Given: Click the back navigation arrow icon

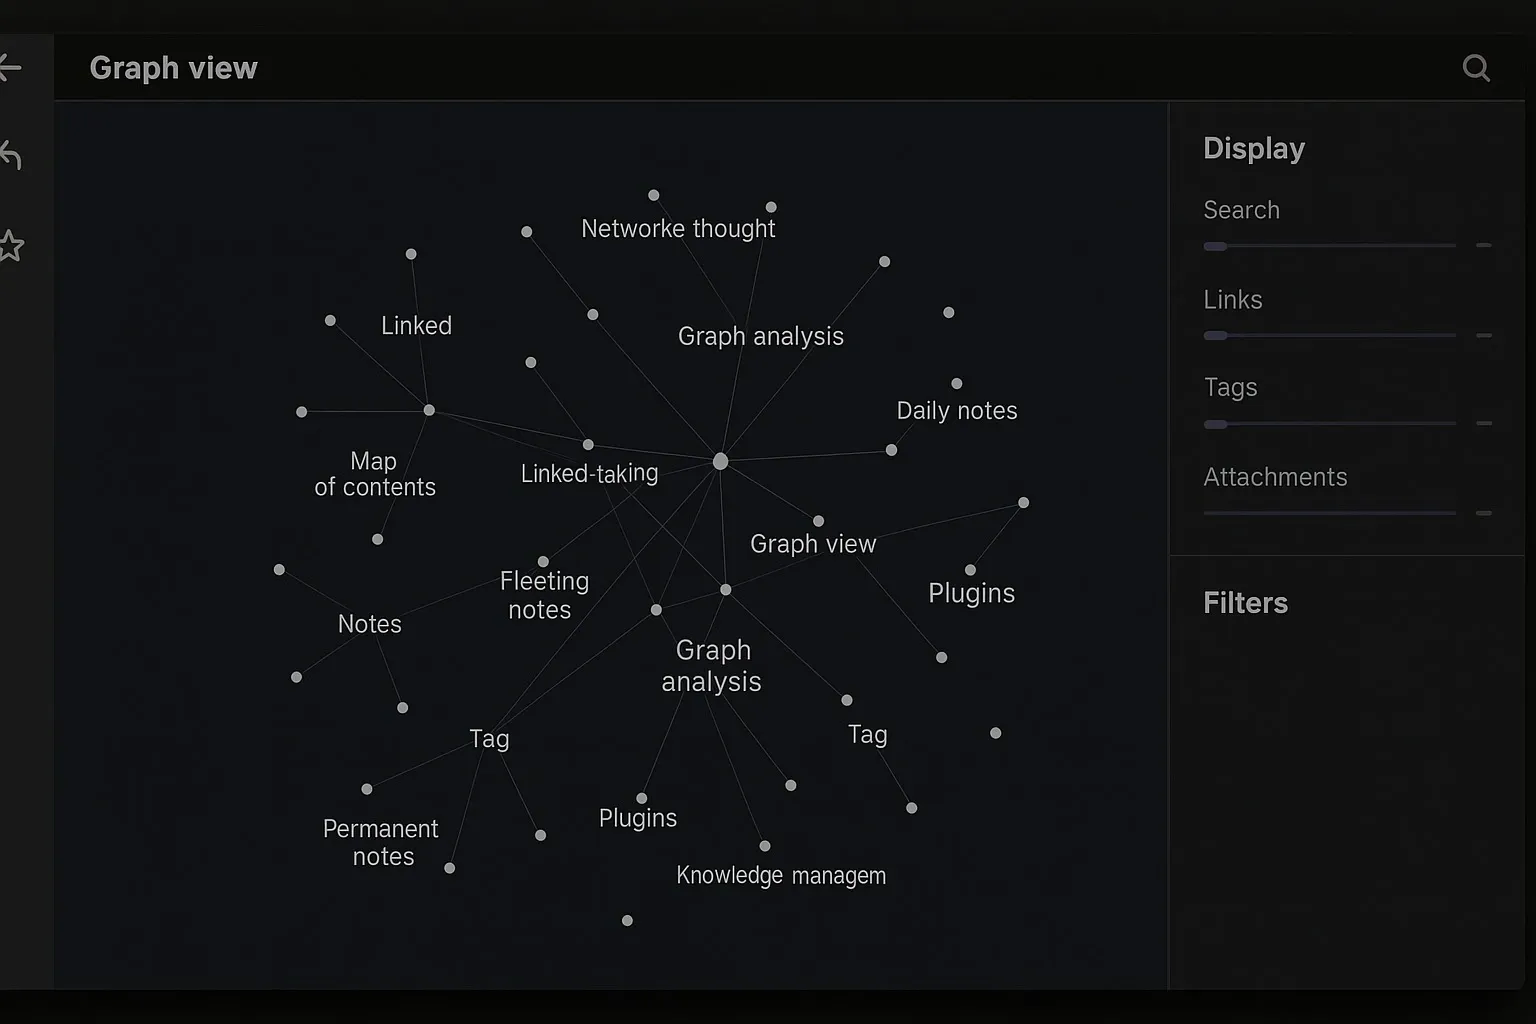Looking at the screenshot, I should (x=11, y=67).
